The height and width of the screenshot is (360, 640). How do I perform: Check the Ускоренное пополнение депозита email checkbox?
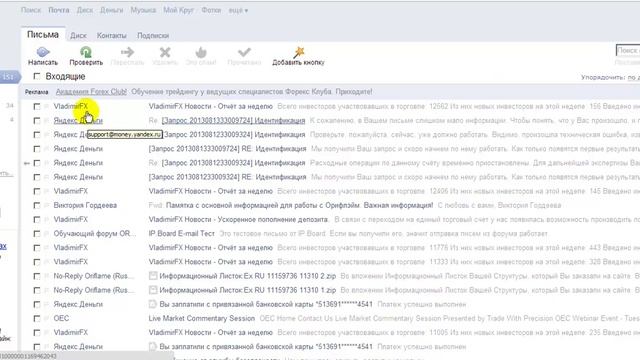coord(37,220)
